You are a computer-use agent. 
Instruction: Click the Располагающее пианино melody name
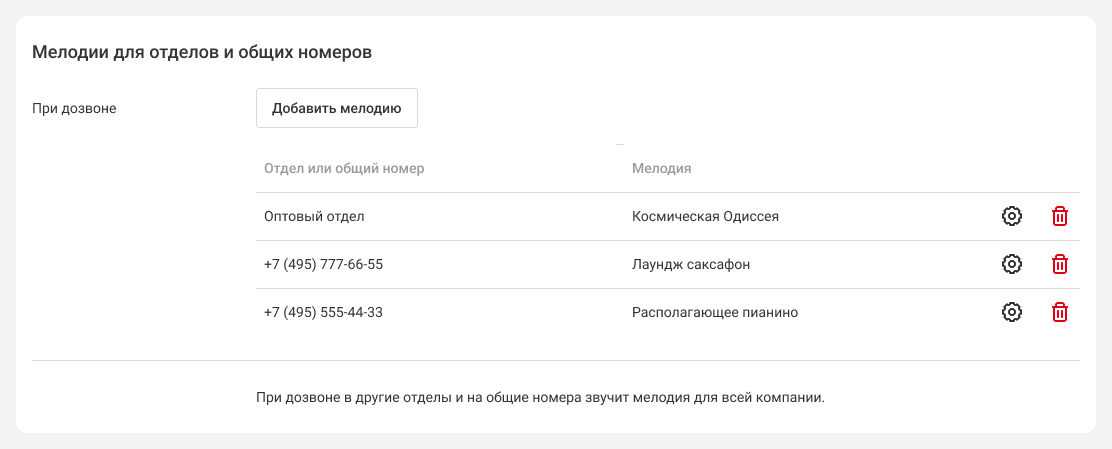pos(715,312)
